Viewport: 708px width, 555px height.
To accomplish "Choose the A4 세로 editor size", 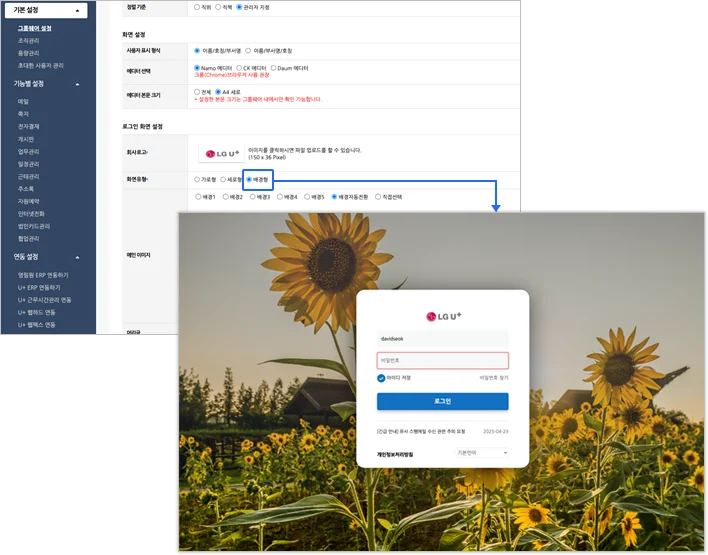I will click(x=224, y=92).
